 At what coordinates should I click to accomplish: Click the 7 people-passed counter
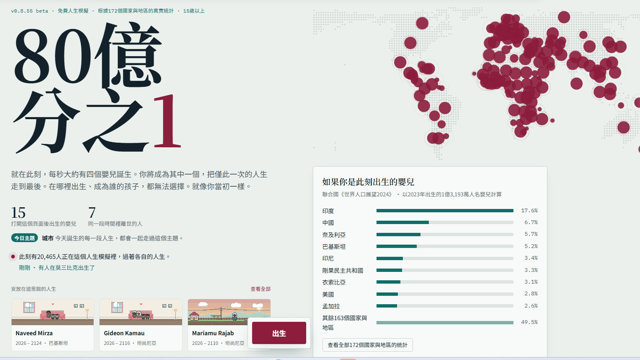click(92, 213)
